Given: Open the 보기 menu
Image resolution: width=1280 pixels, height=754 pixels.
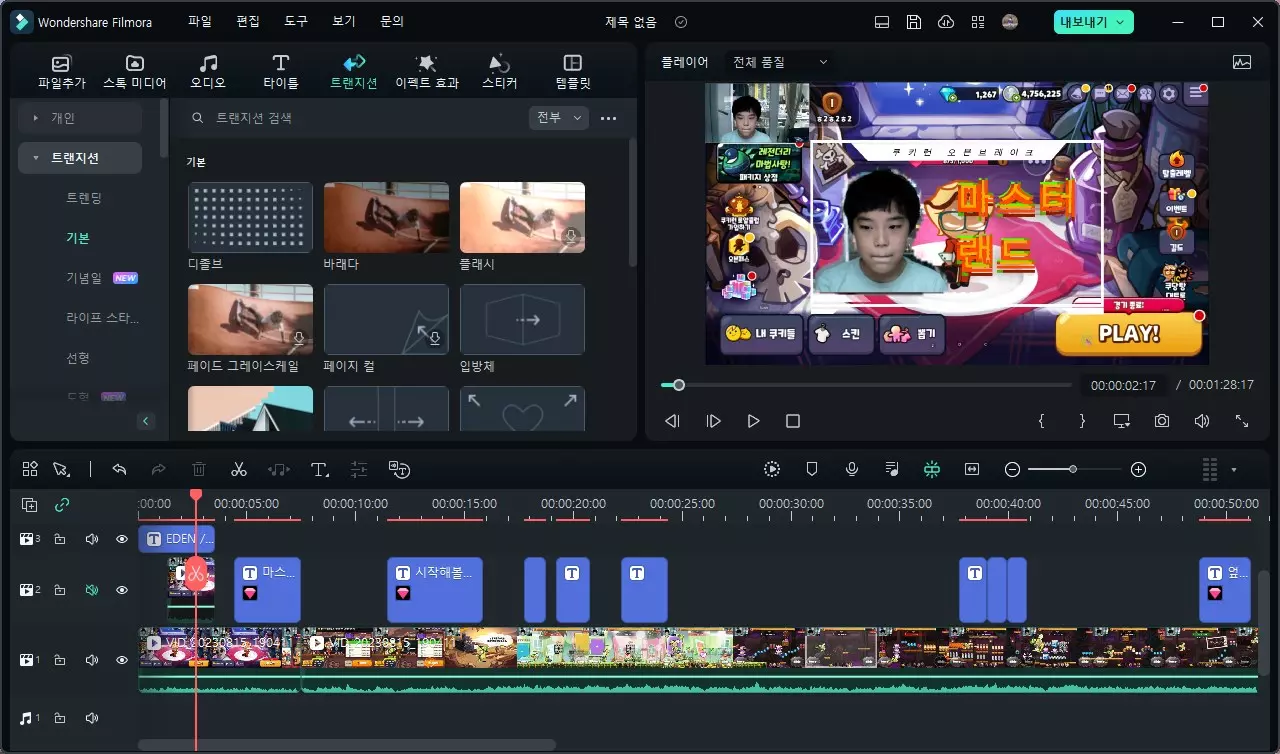Looking at the screenshot, I should tap(344, 21).
